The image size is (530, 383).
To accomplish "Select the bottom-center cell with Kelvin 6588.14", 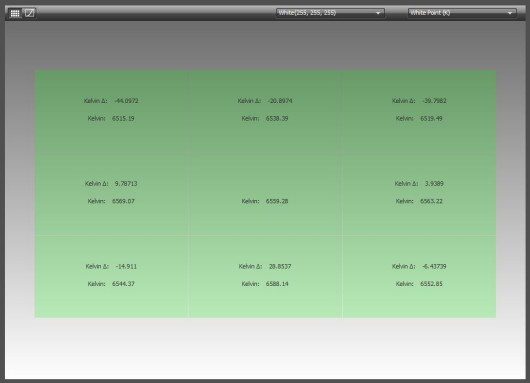I will coord(265,277).
